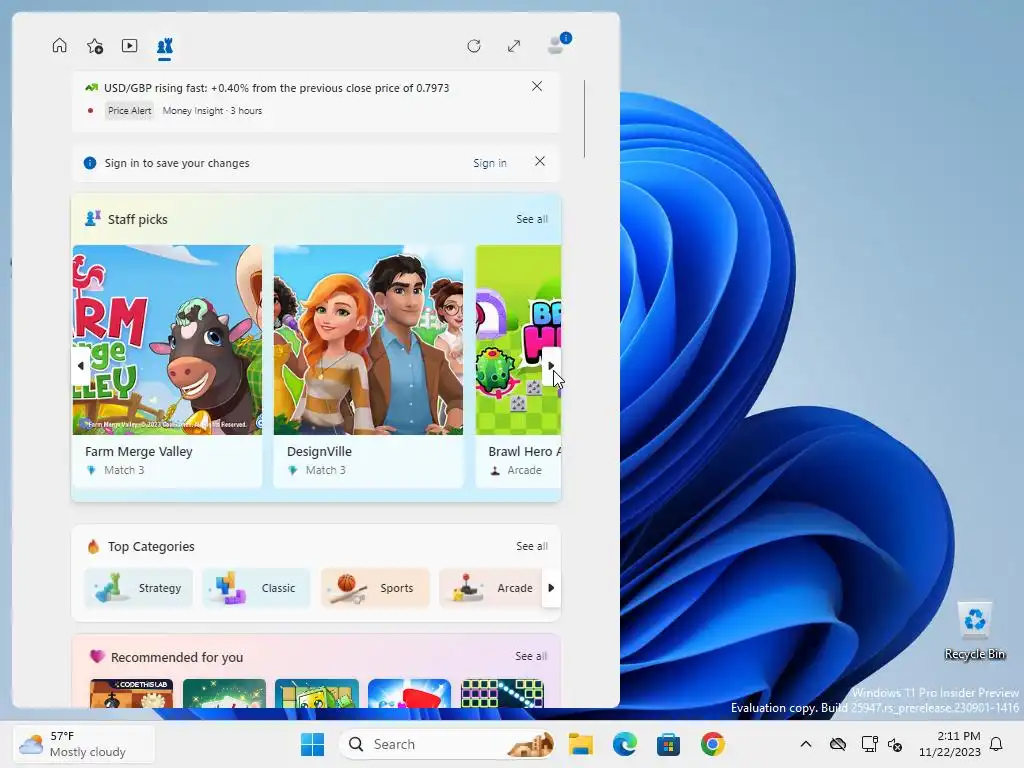Launch Google Chrome from taskbar
The height and width of the screenshot is (768, 1024).
(x=712, y=744)
